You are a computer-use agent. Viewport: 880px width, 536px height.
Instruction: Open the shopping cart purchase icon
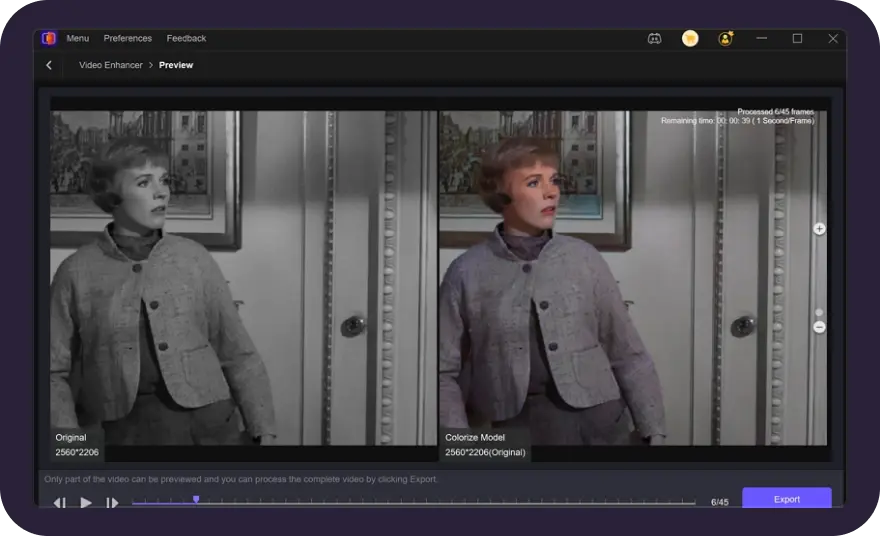(690, 38)
